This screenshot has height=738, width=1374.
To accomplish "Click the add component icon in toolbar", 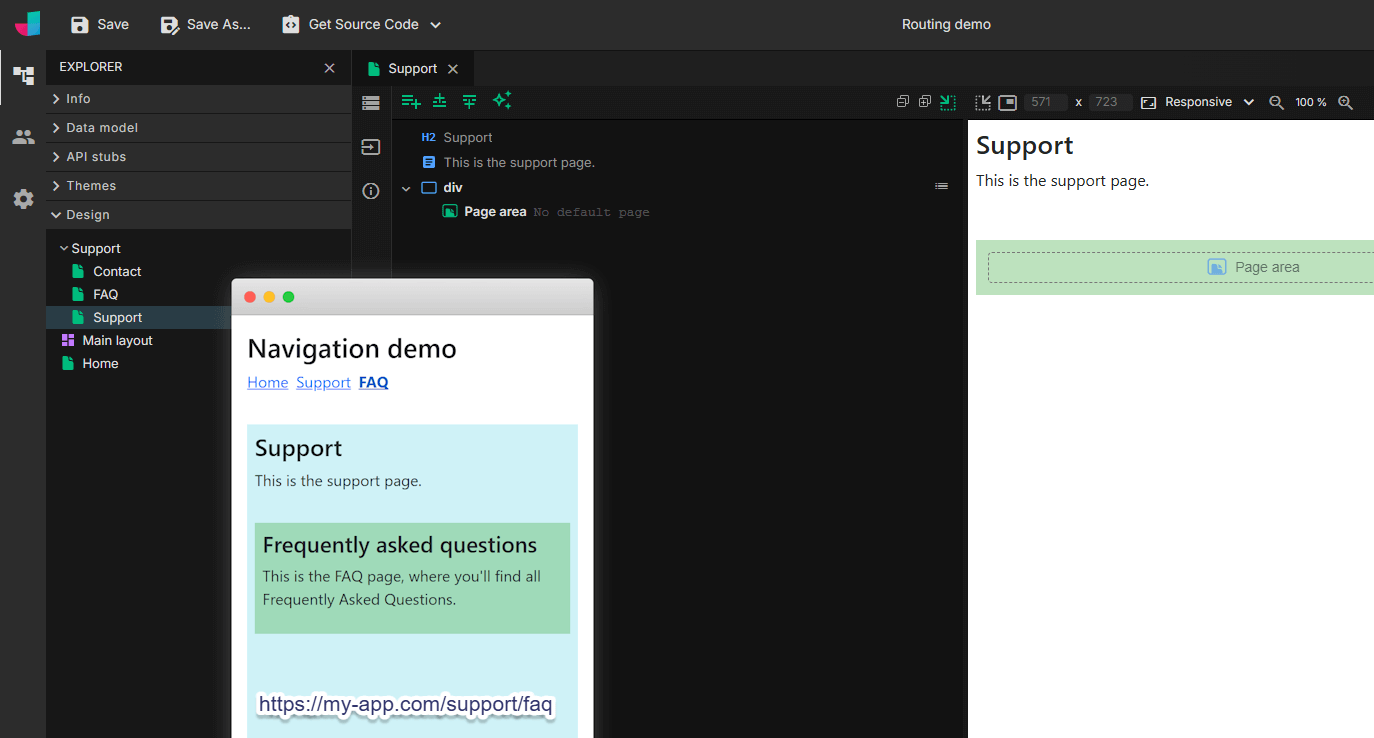I will 410,101.
